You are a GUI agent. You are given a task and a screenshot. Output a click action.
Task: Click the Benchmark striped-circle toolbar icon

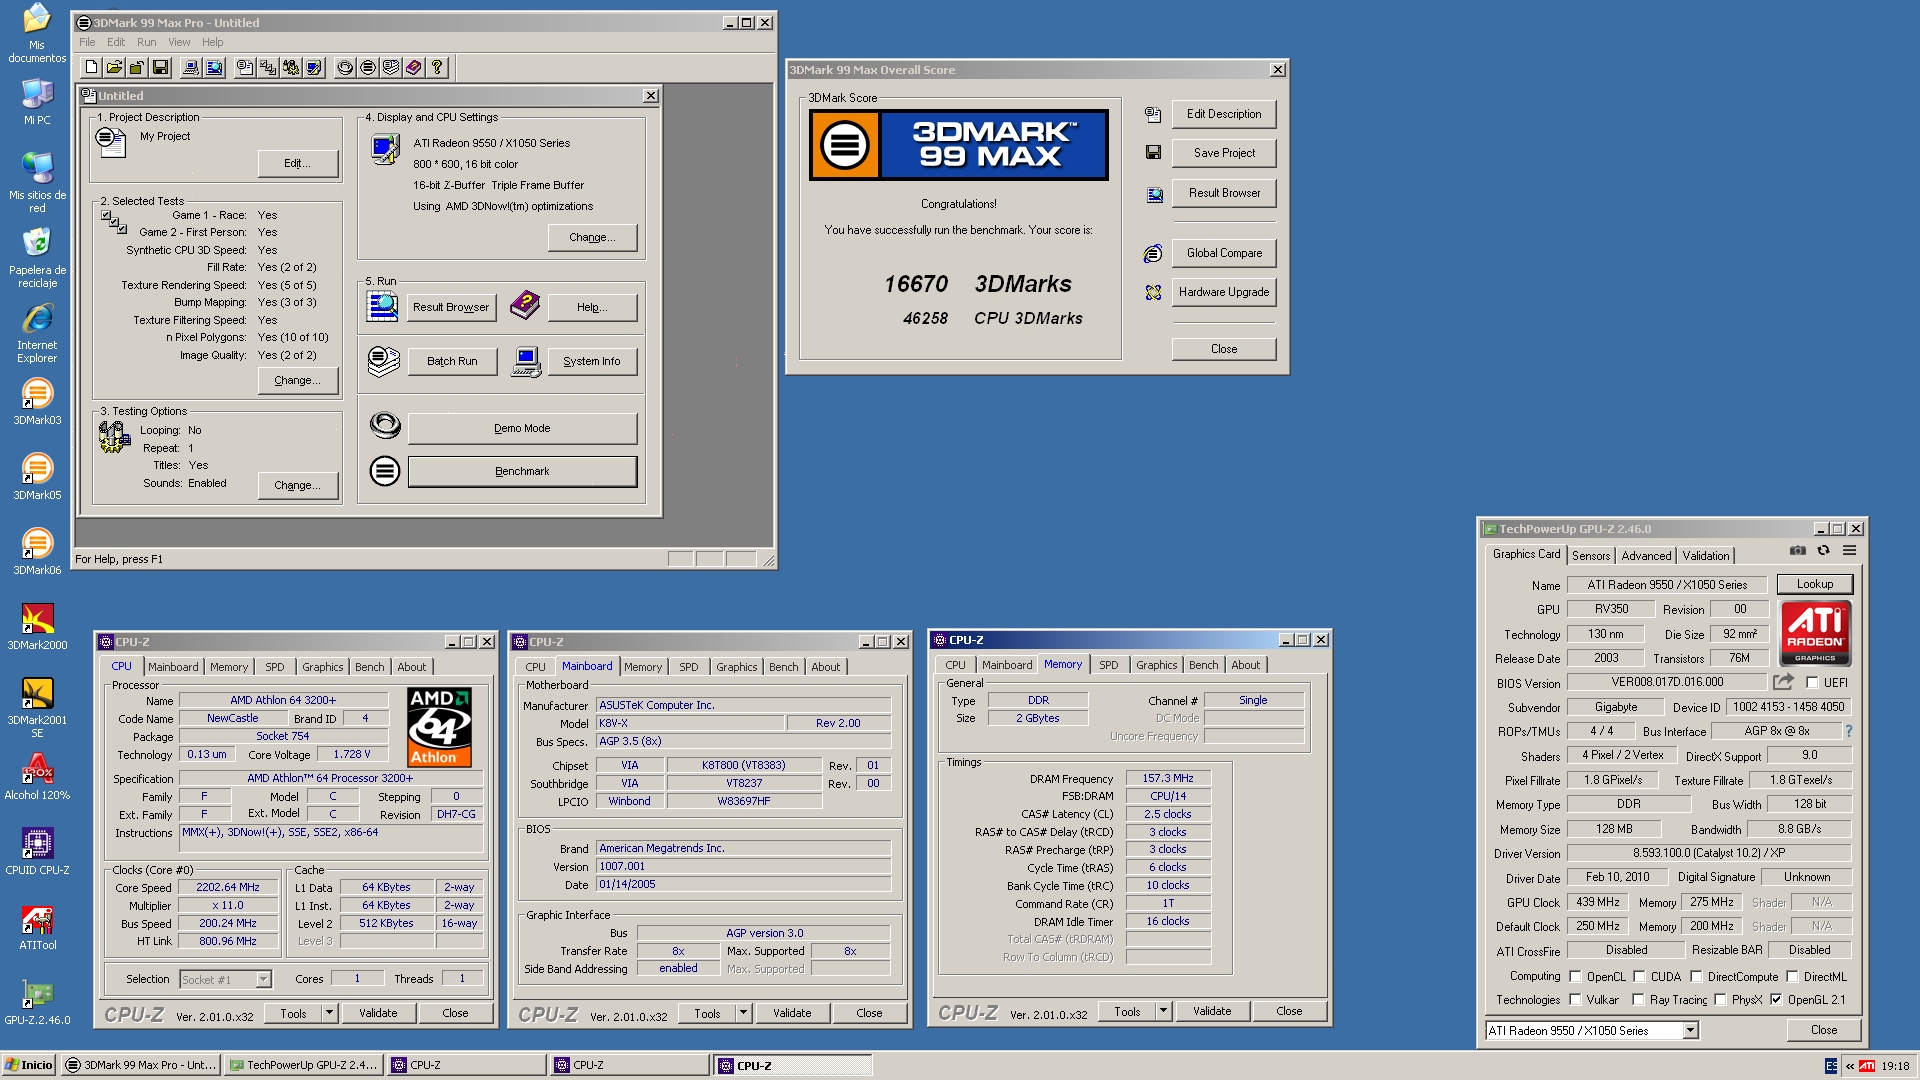[x=368, y=67]
